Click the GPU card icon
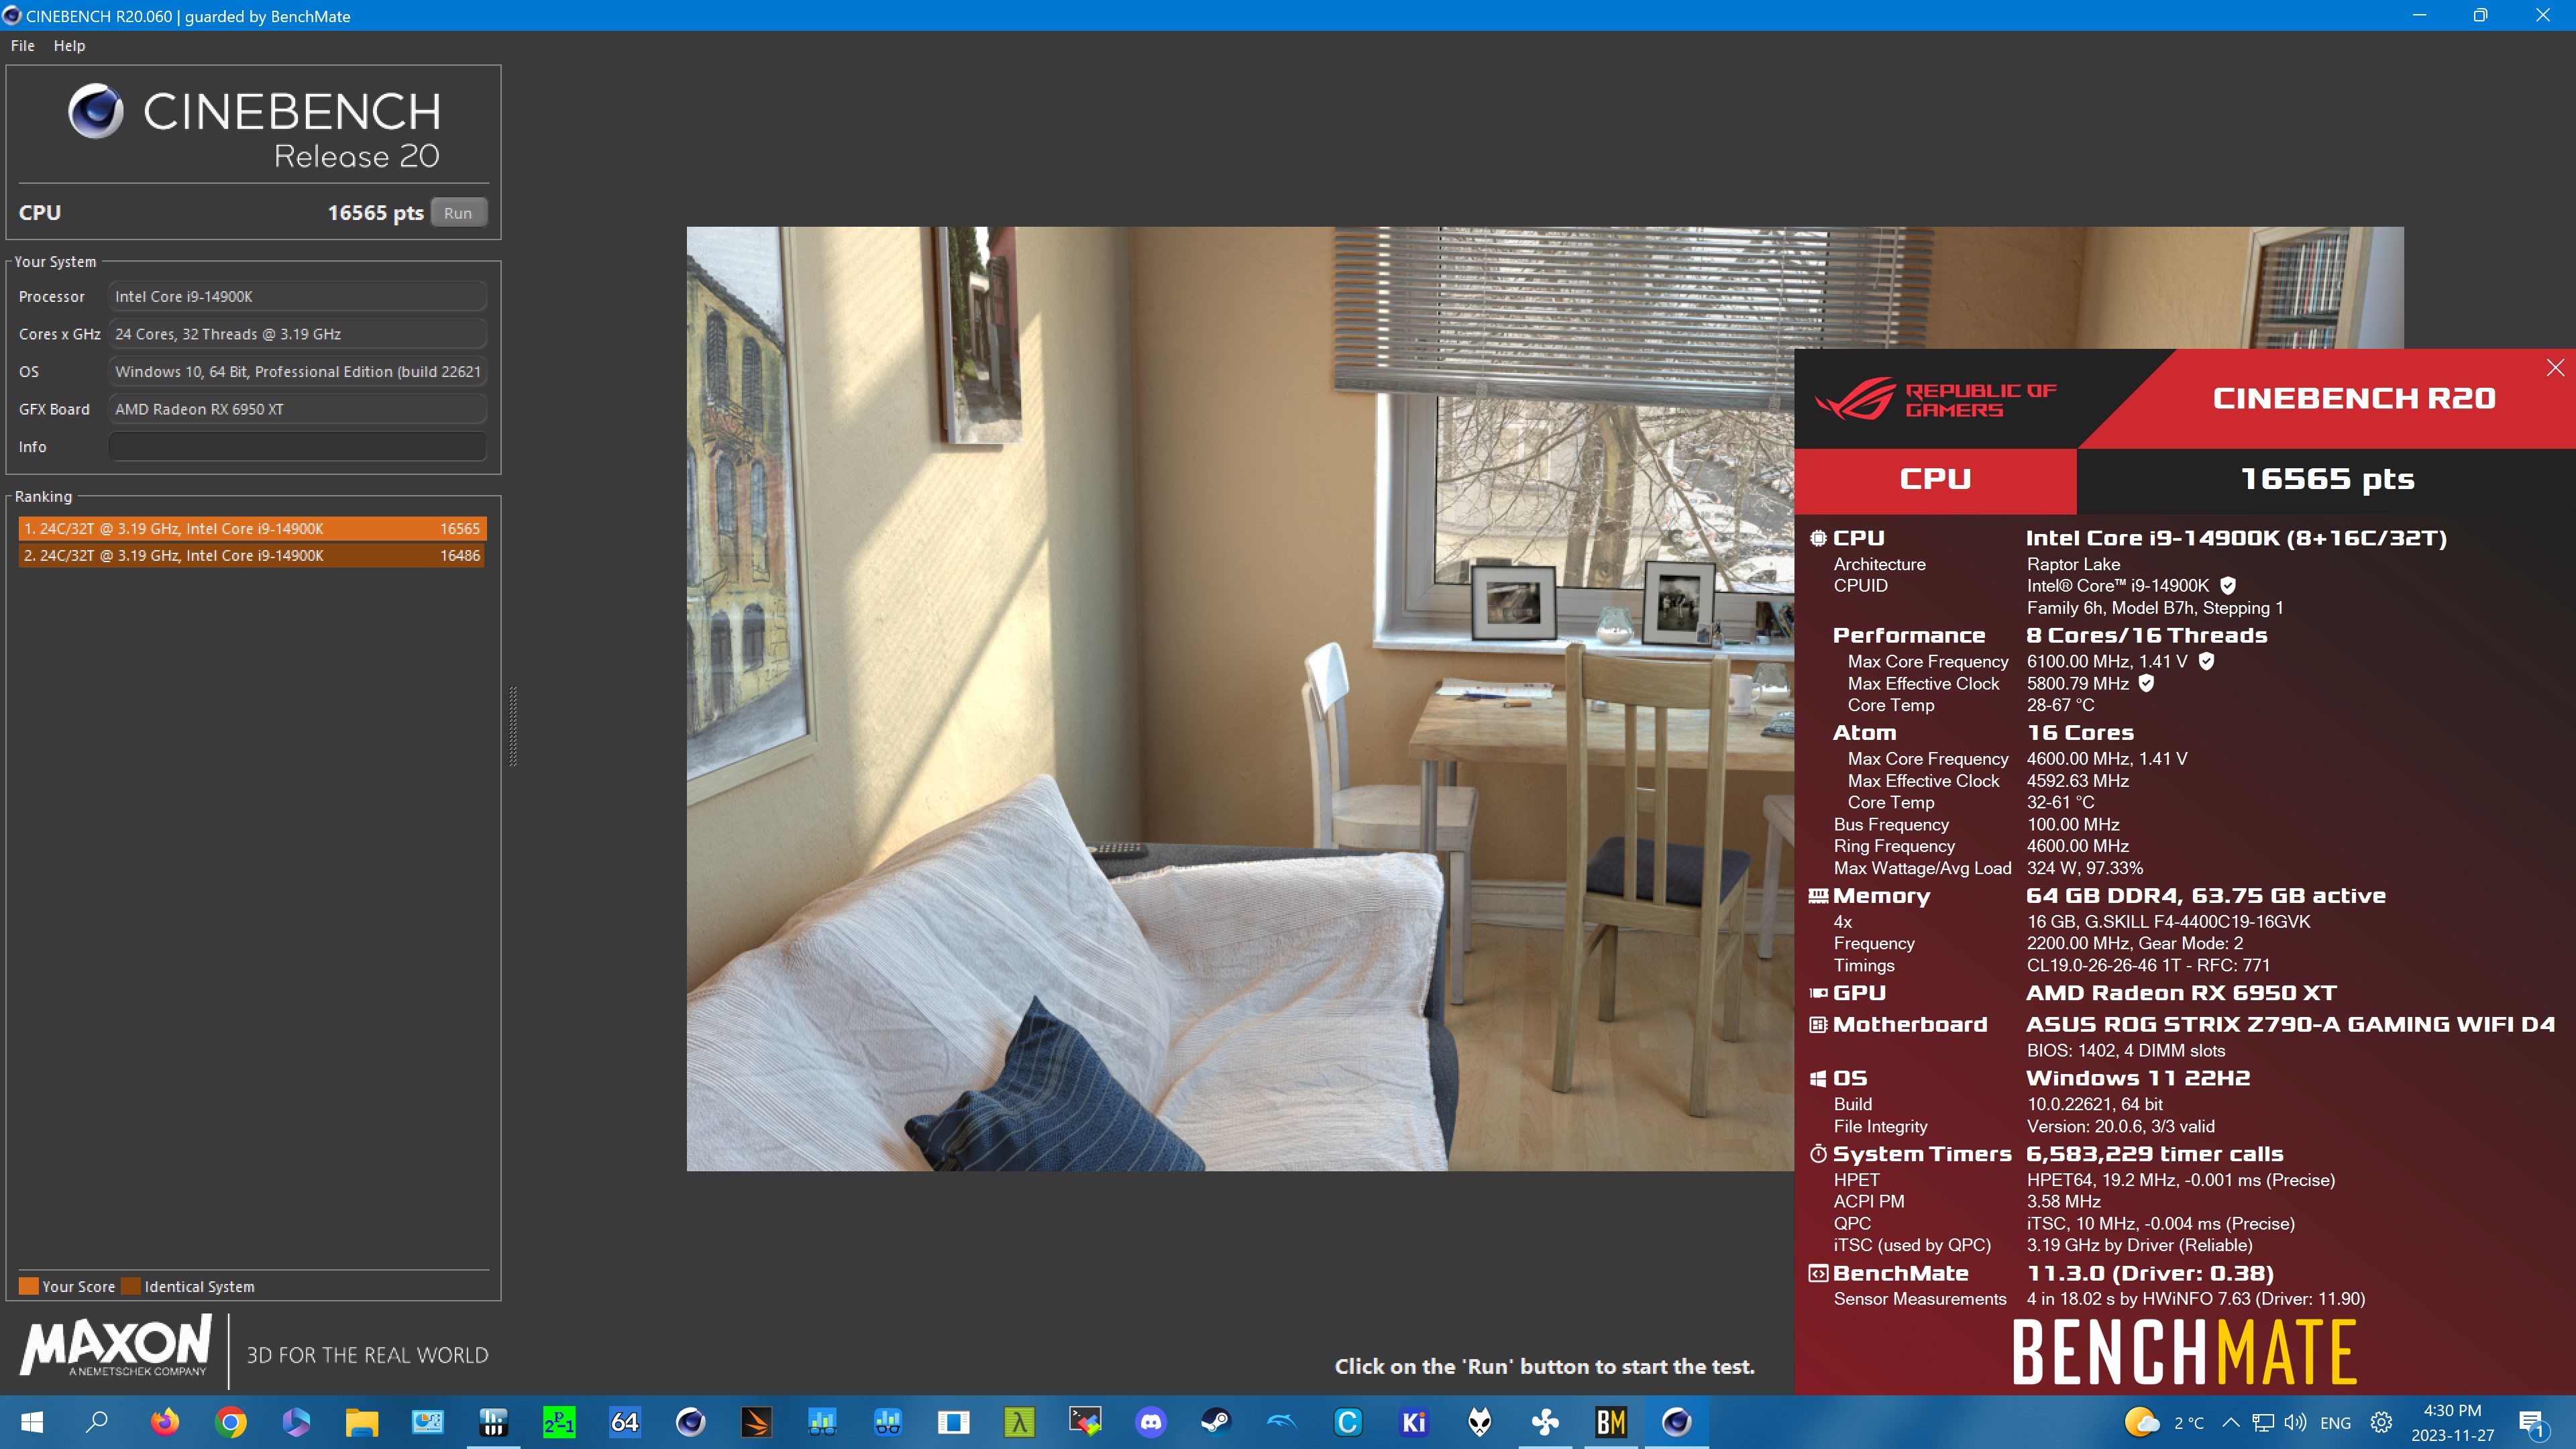The image size is (2576, 1449). tap(1818, 993)
